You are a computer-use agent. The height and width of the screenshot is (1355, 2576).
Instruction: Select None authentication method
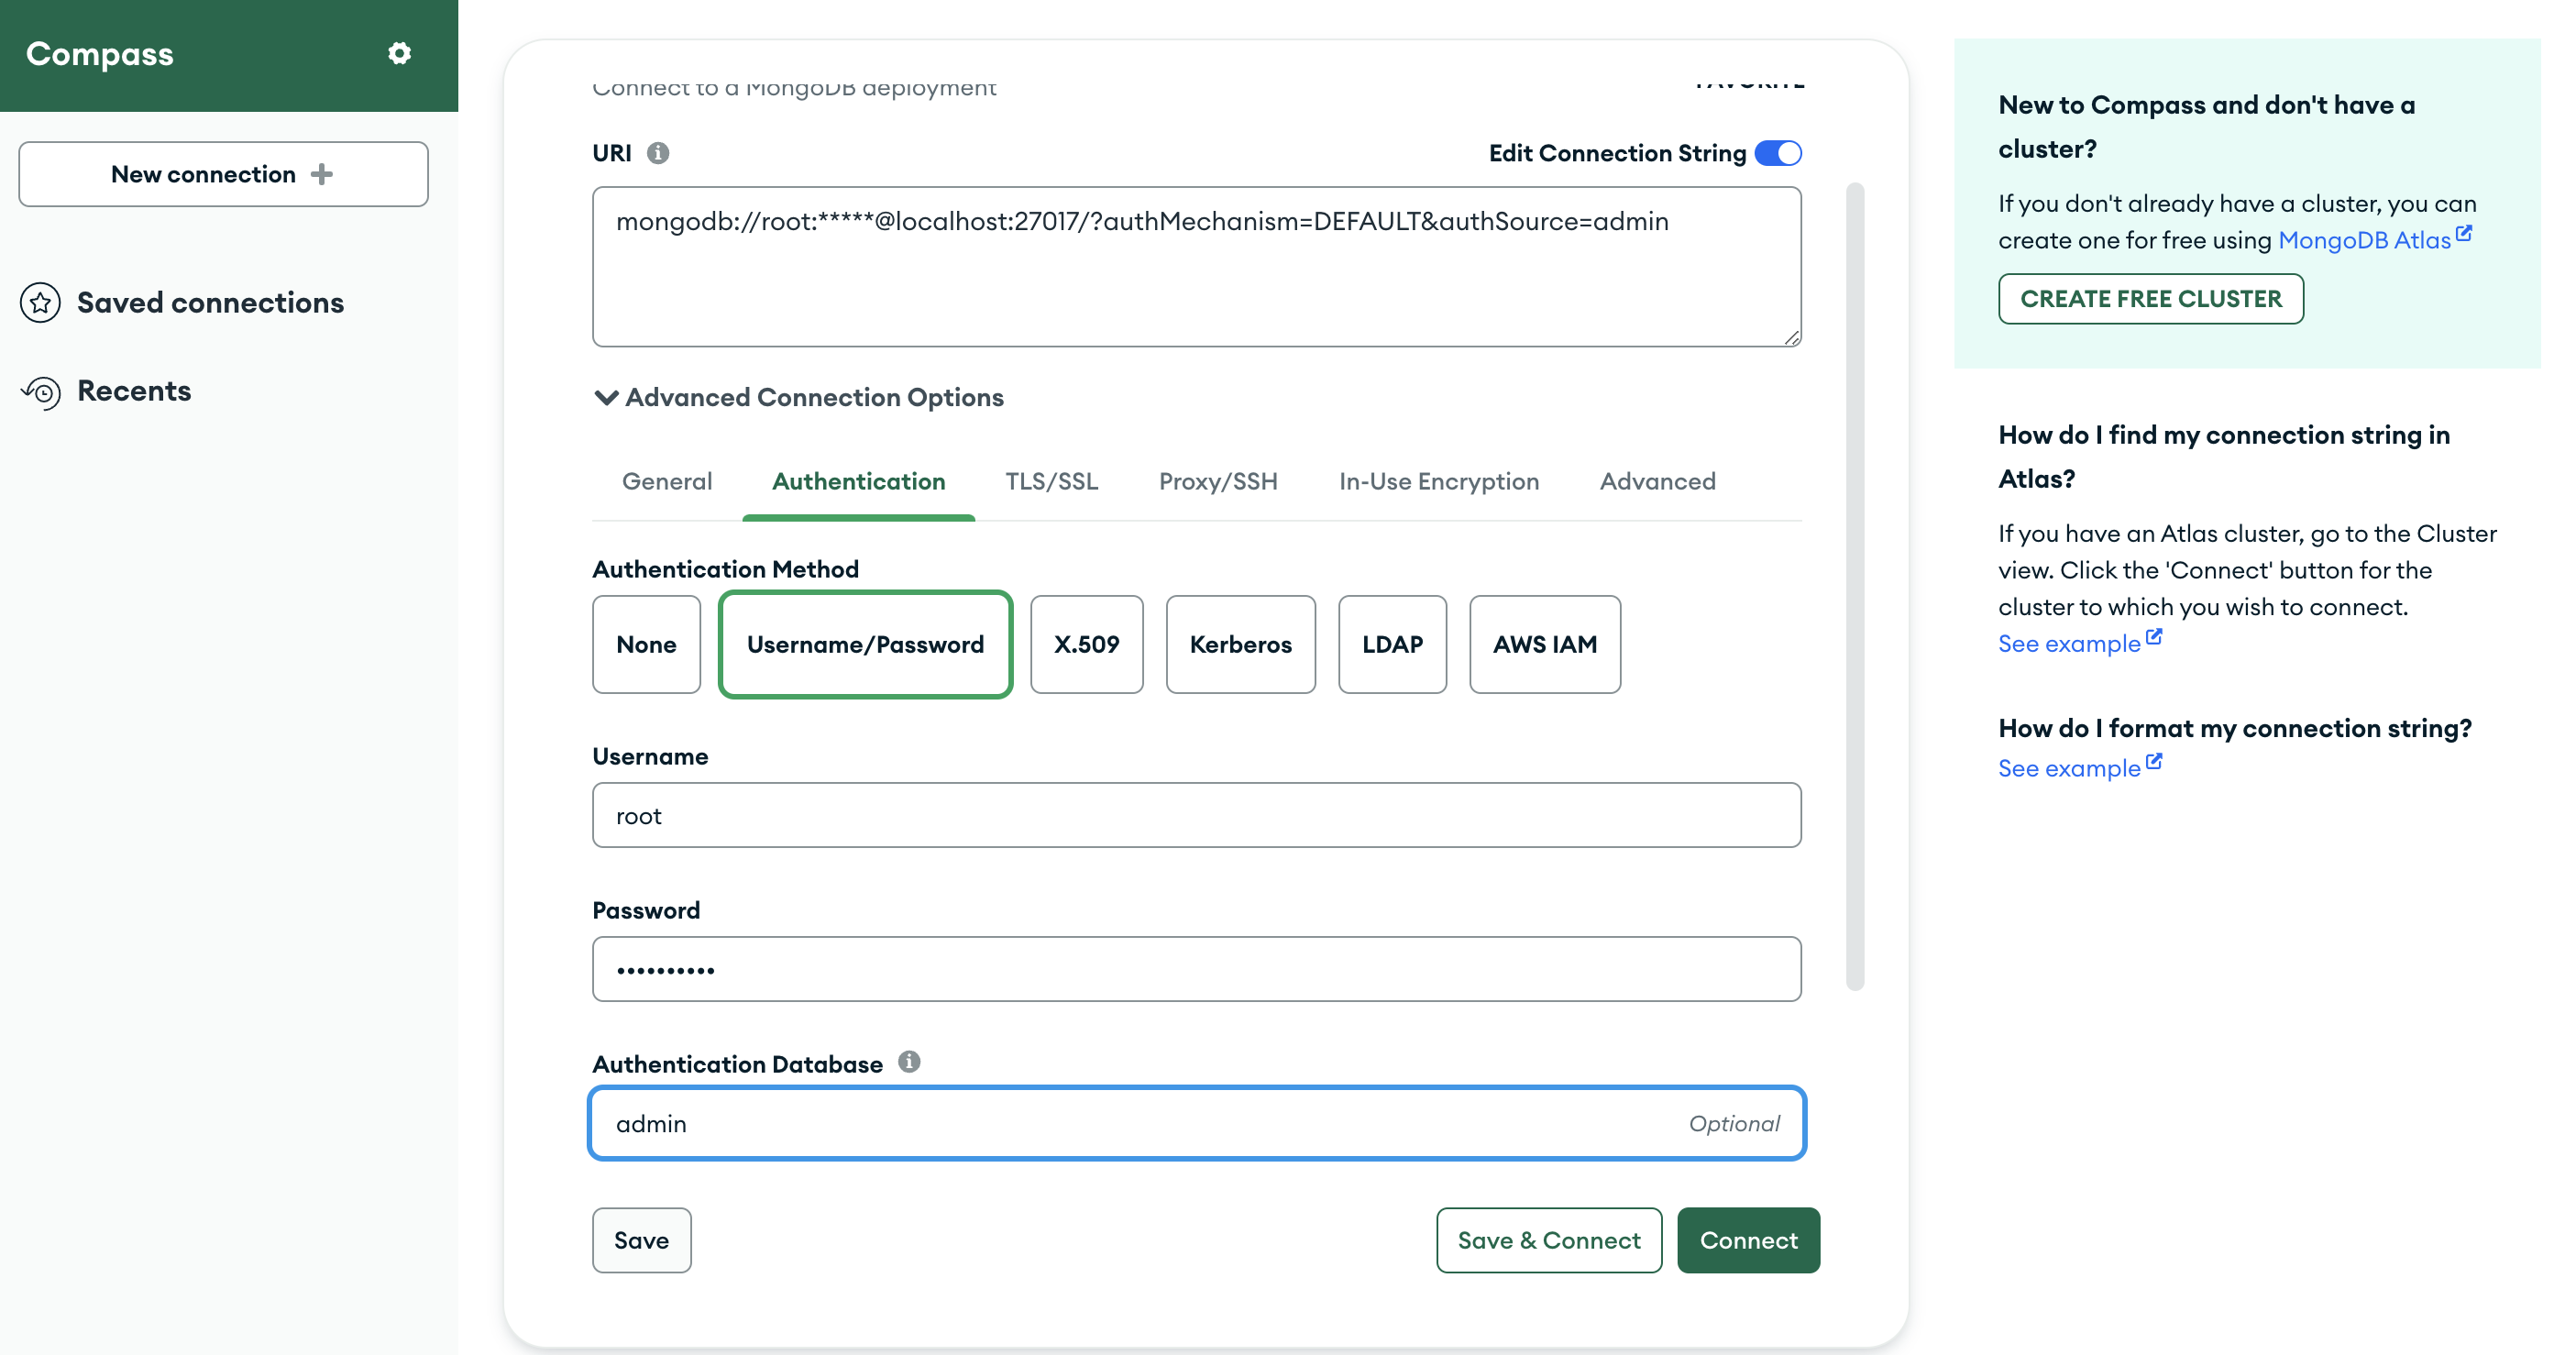(x=646, y=645)
